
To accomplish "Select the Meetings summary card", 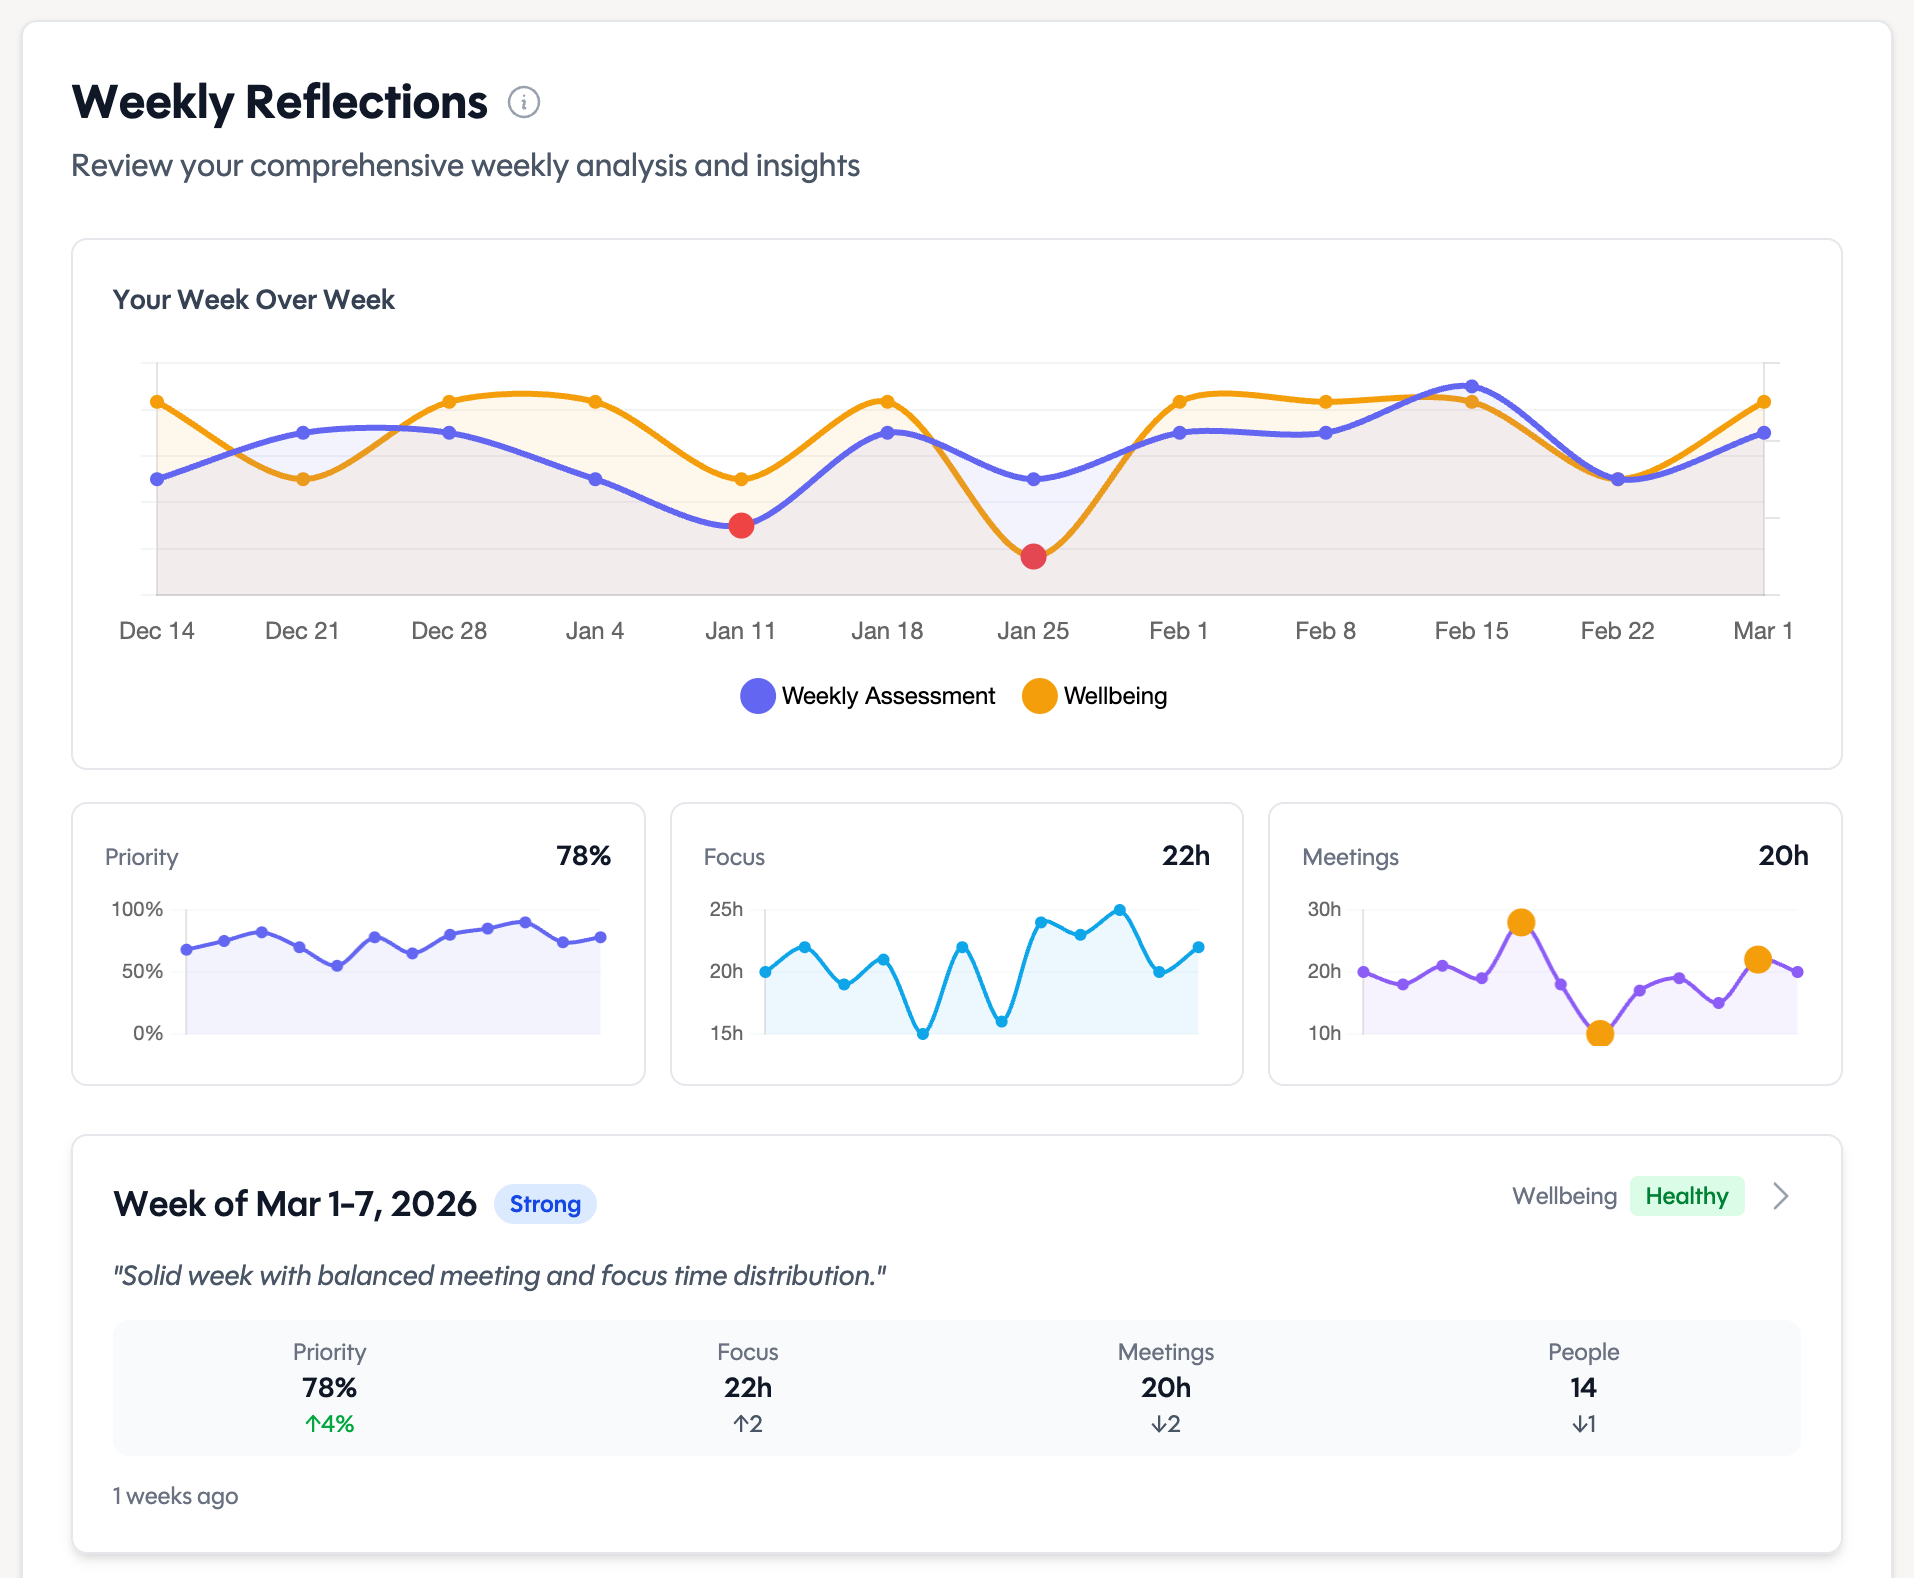I will [1556, 943].
